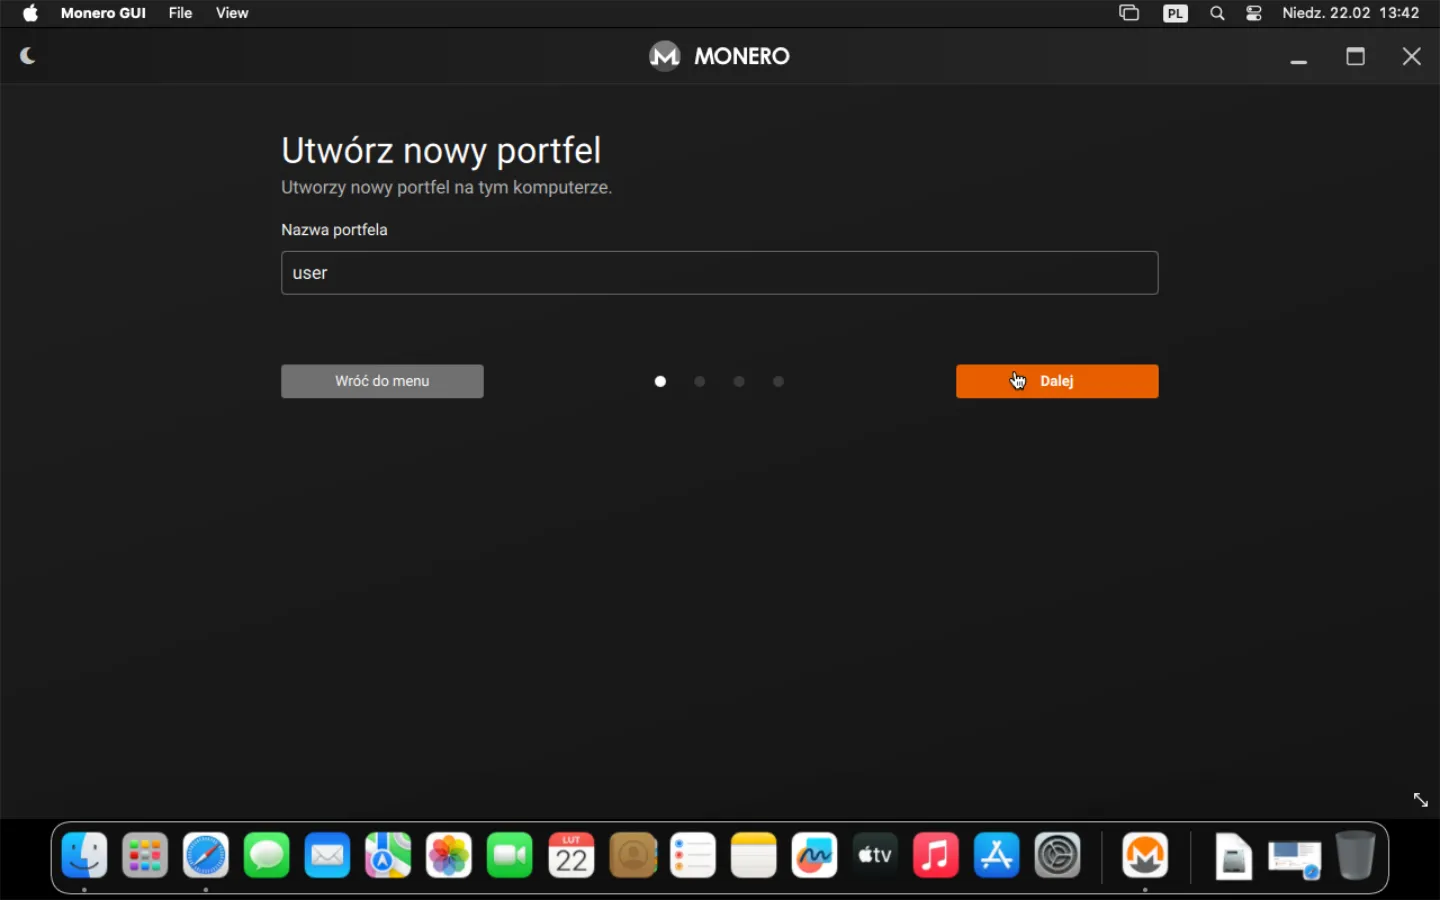The width and height of the screenshot is (1440, 900).
Task: Open Apple TV from the Dock
Action: coord(875,856)
